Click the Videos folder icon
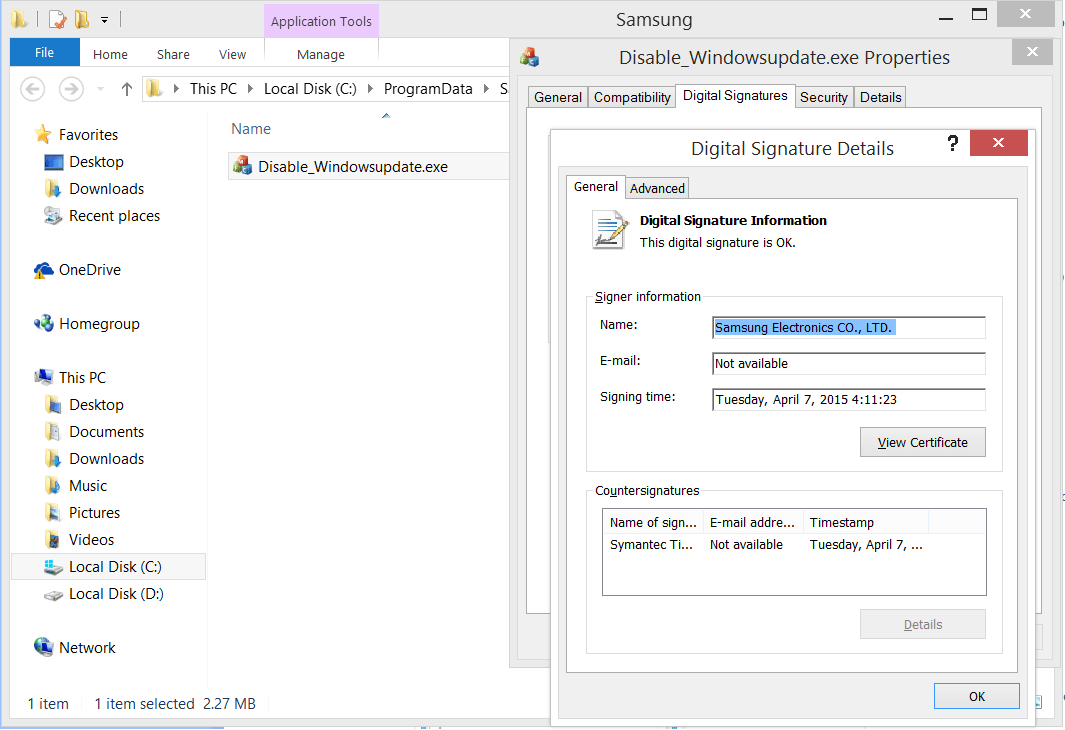The width and height of the screenshot is (1065, 730). tap(53, 540)
